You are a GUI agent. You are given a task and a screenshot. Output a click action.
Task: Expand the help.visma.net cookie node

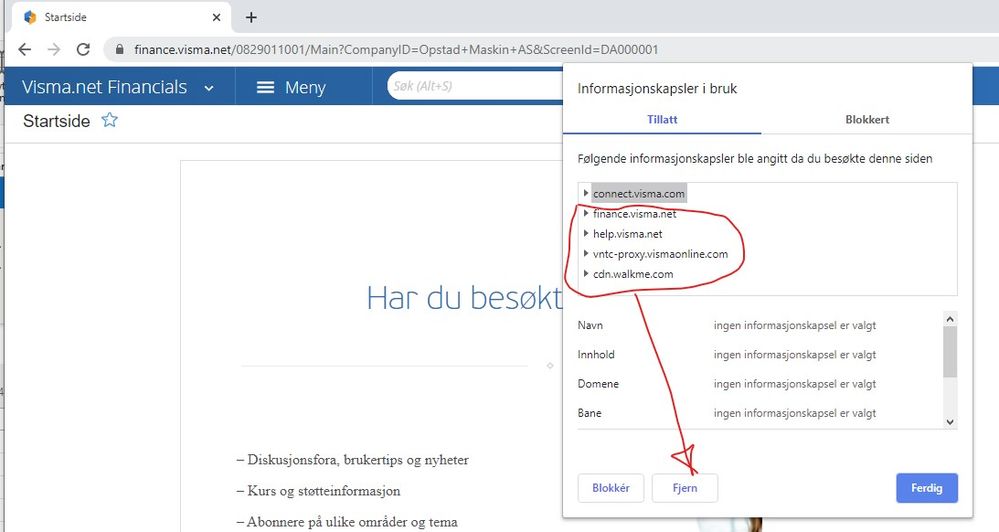(x=586, y=234)
